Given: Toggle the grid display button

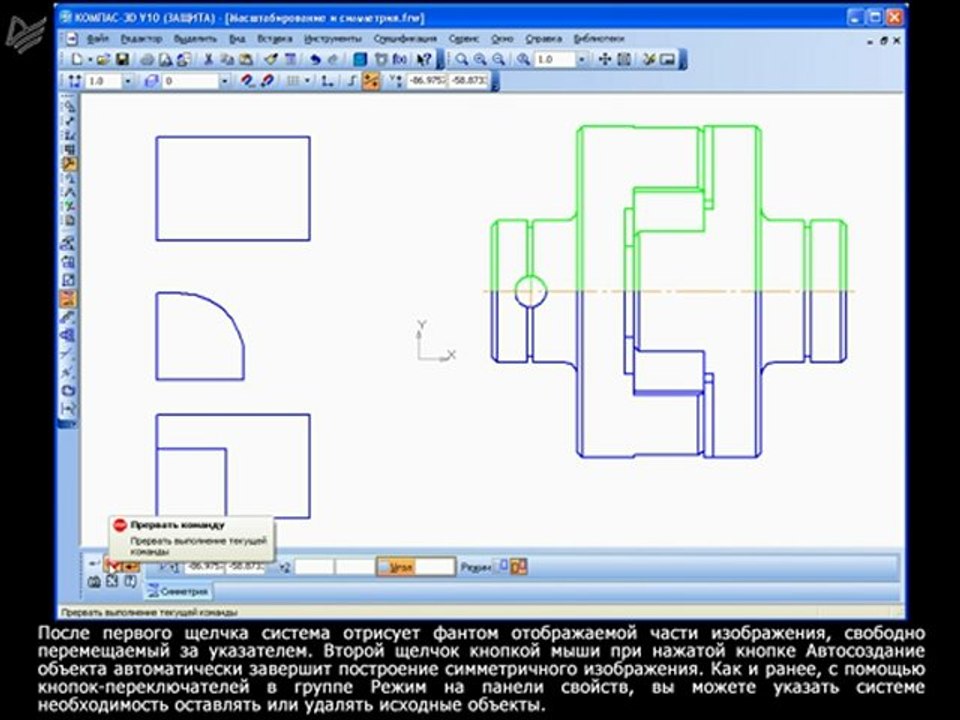Looking at the screenshot, I should click(x=293, y=81).
